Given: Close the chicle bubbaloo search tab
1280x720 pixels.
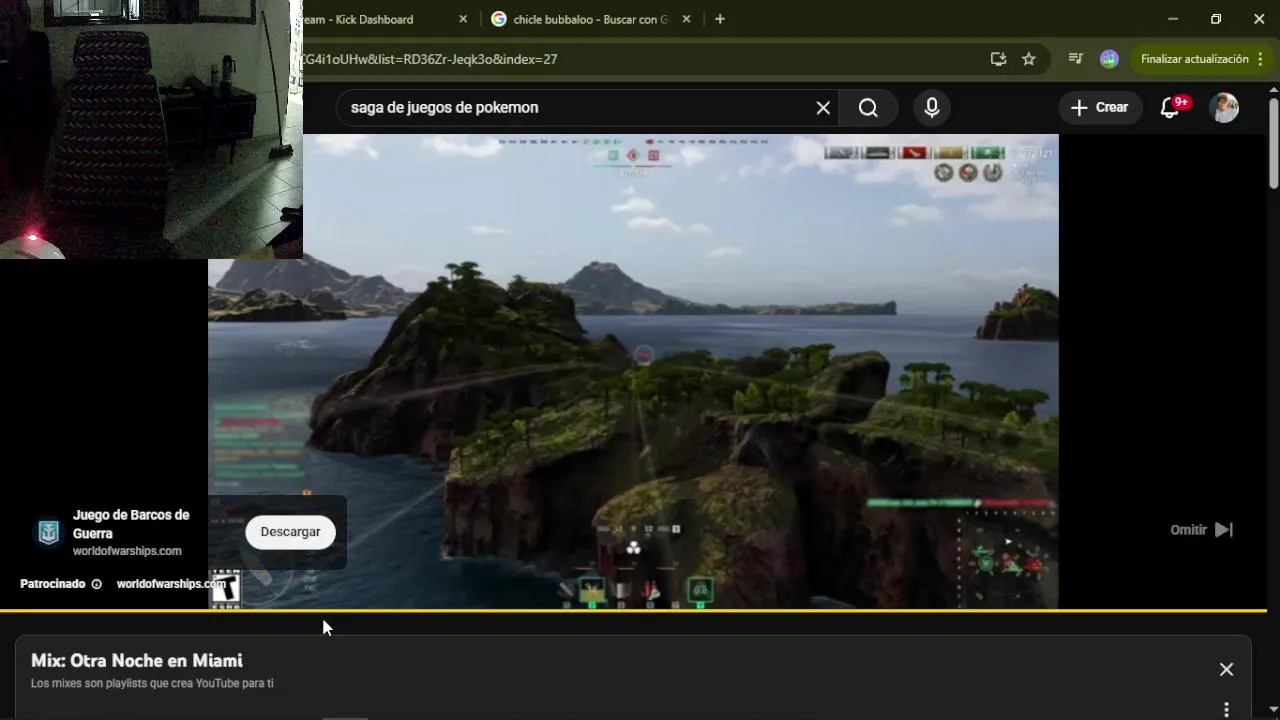Looking at the screenshot, I should click(686, 19).
